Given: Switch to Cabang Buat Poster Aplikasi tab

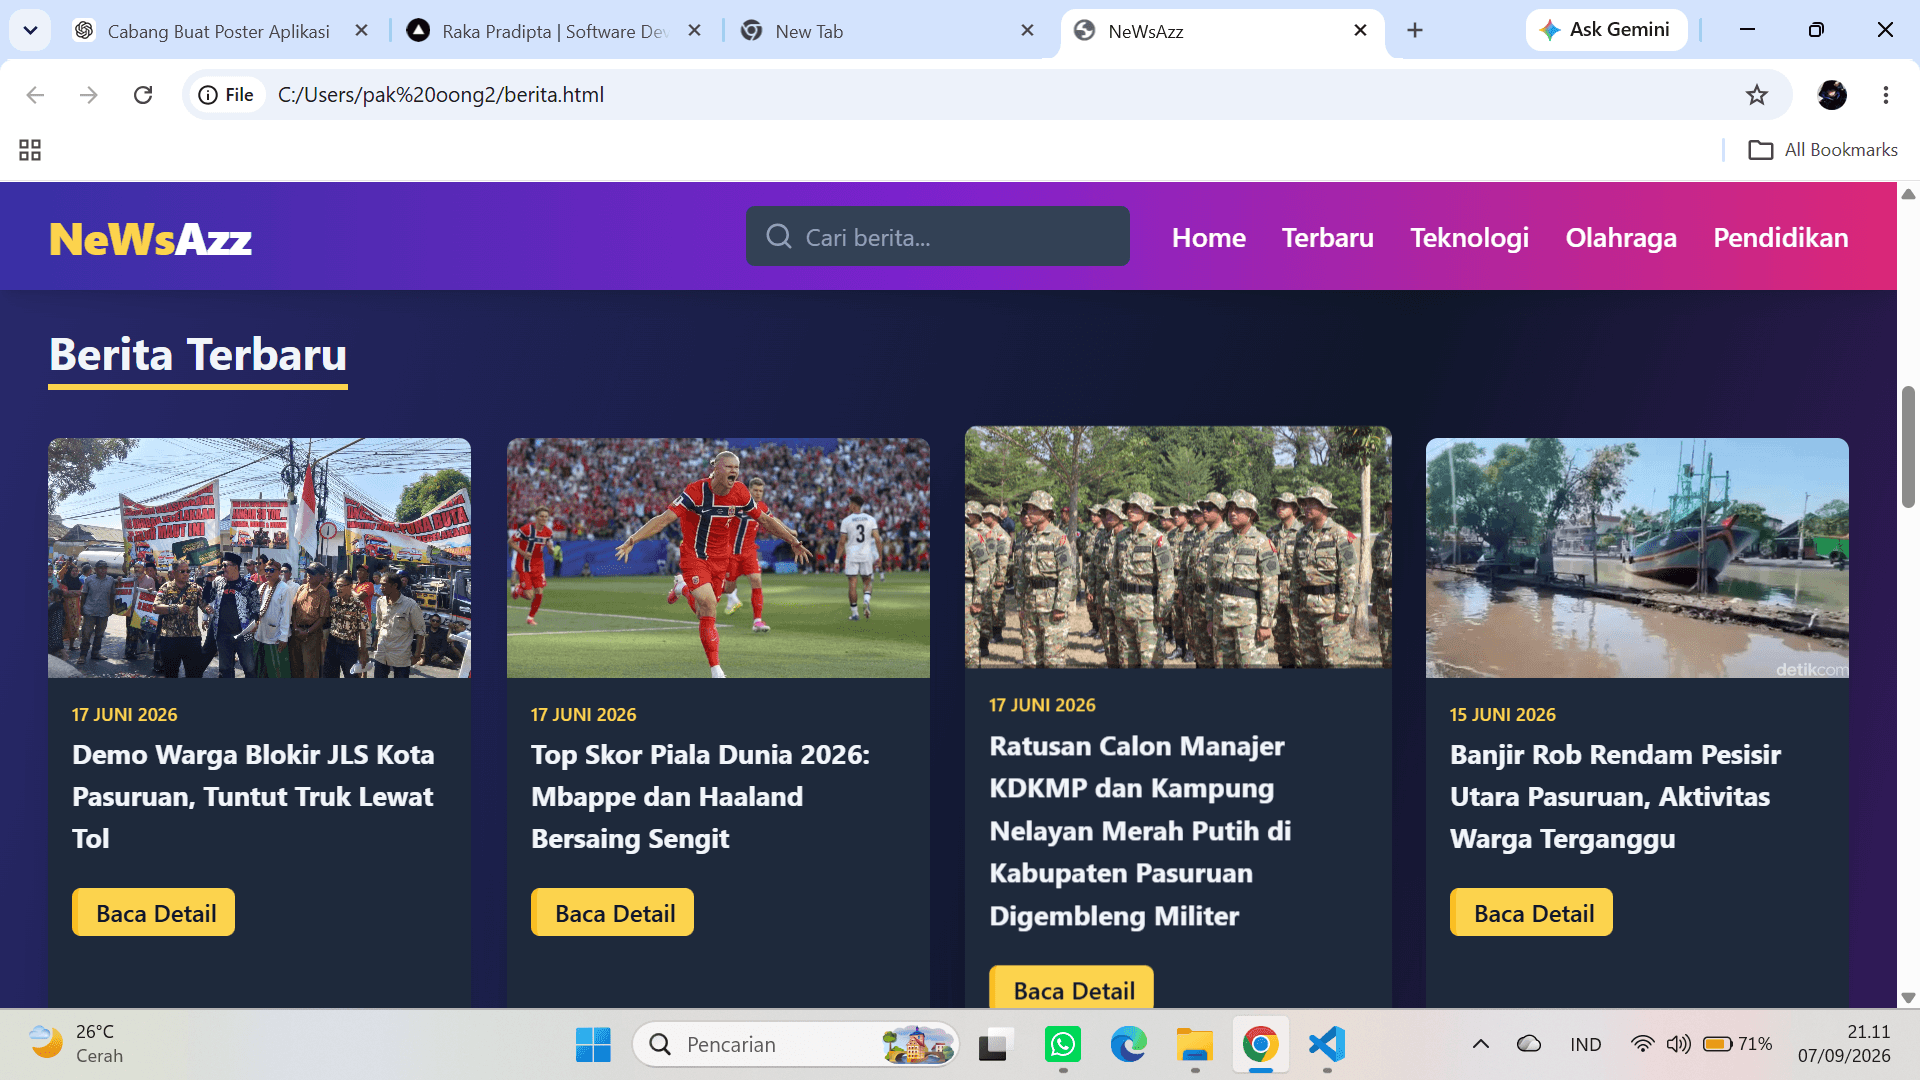Looking at the screenshot, I should click(220, 31).
